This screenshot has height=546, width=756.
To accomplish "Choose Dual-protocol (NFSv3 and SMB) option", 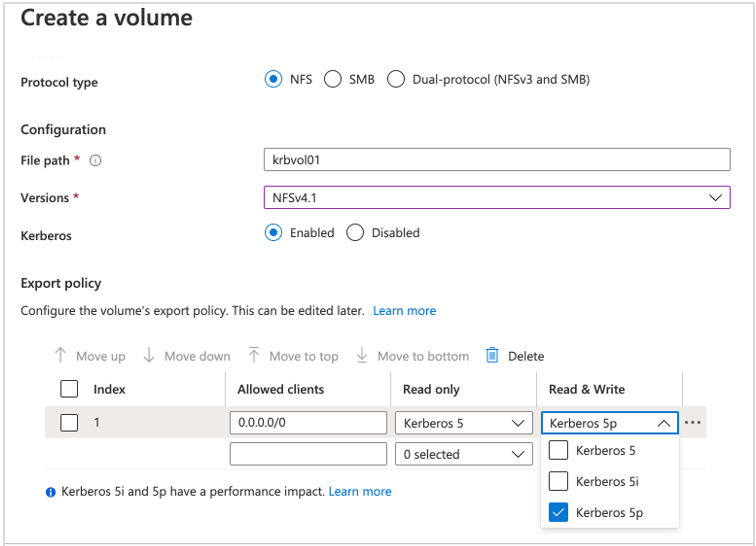I will 397,79.
